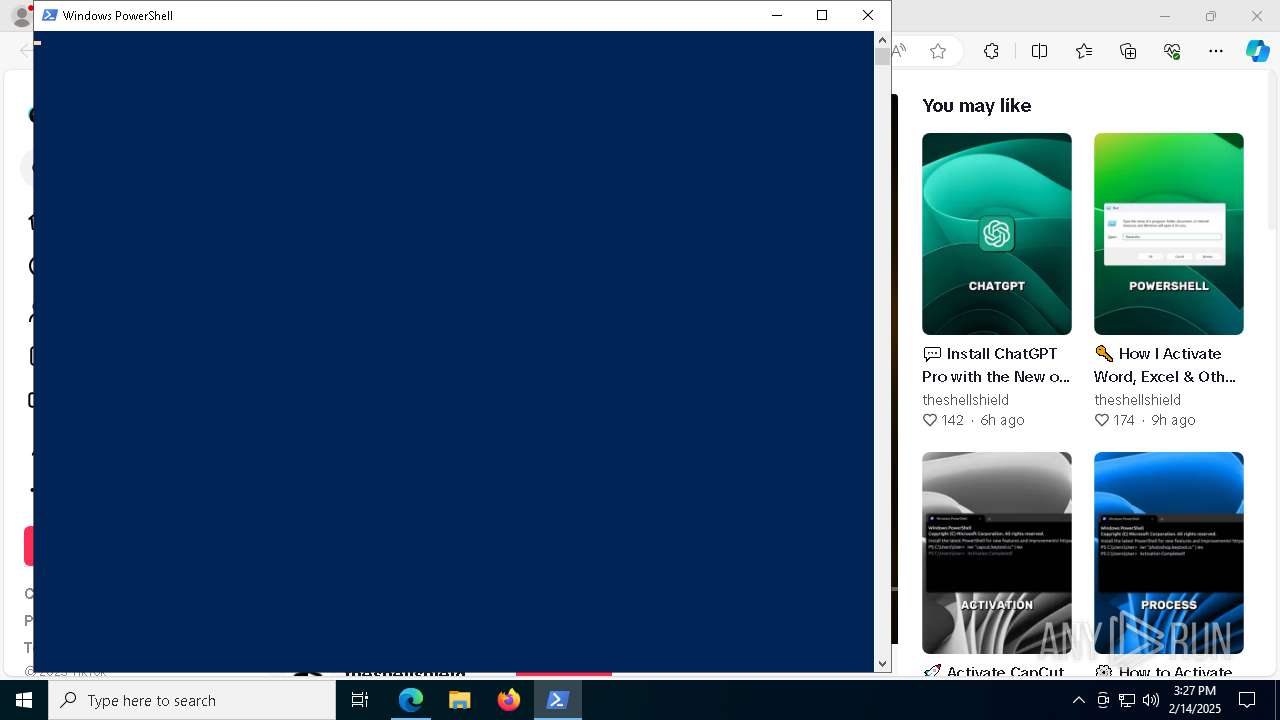This screenshot has width=1280, height=720.
Task: Click the heart icon with 174 likes
Action: [1102, 420]
